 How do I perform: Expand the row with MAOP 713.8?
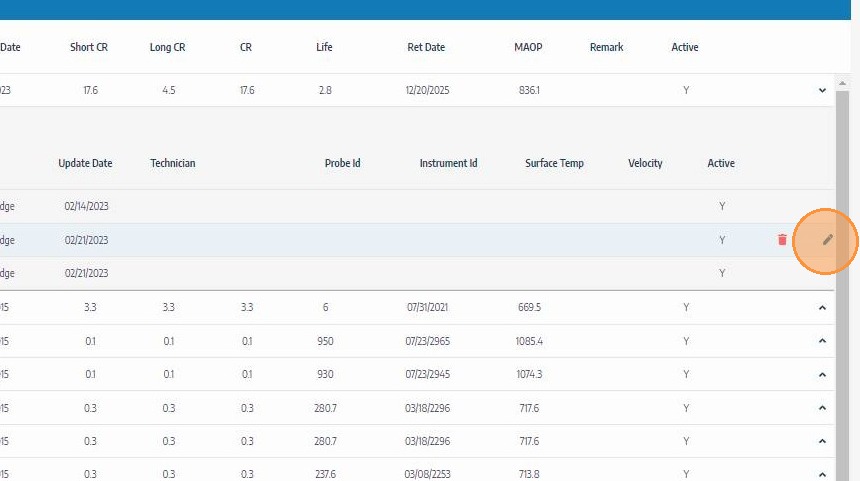822,474
